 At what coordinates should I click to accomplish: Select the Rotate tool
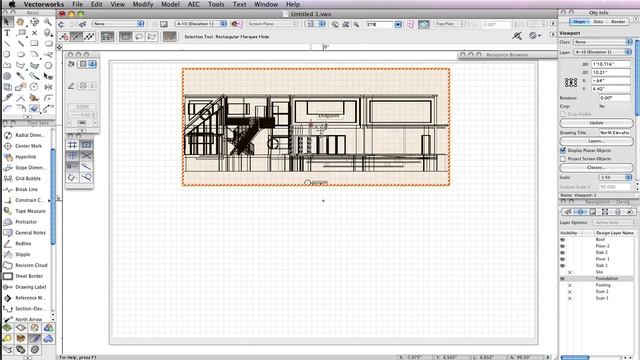[x=34, y=87]
